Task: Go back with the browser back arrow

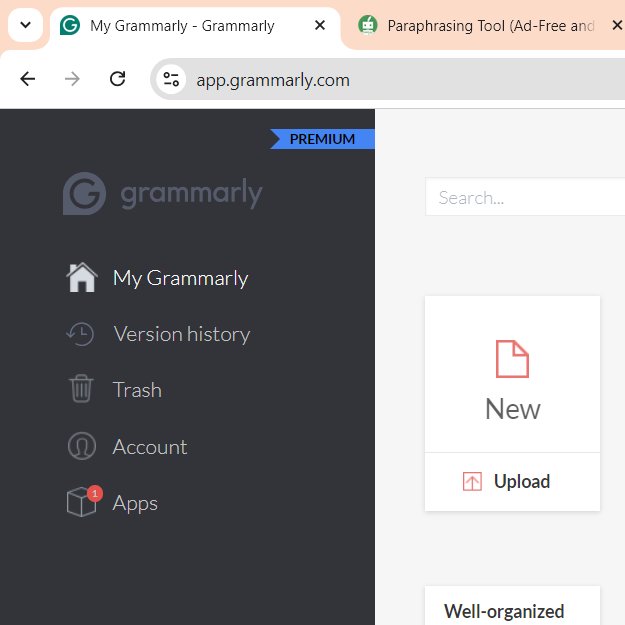Action: click(x=28, y=79)
